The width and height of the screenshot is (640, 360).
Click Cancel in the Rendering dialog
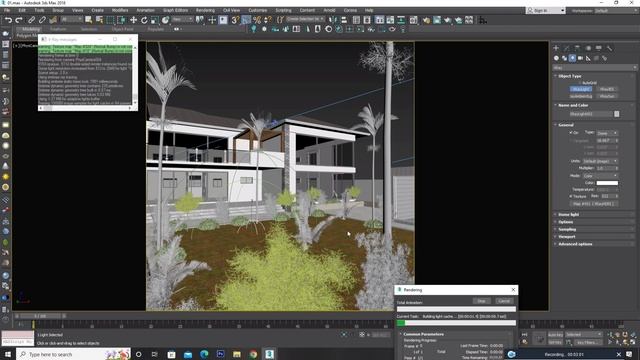pos(504,301)
